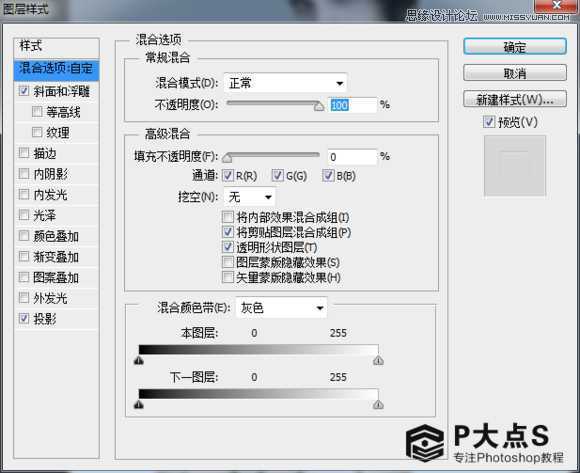Uncheck 透明形状图层 checkbox
This screenshot has width=580, height=473.
click(x=227, y=247)
